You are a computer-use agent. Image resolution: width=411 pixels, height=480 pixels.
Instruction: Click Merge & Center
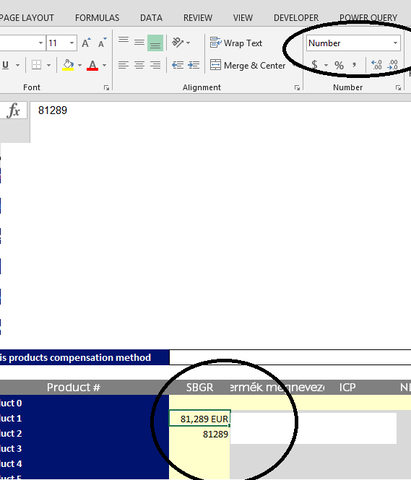coord(248,65)
